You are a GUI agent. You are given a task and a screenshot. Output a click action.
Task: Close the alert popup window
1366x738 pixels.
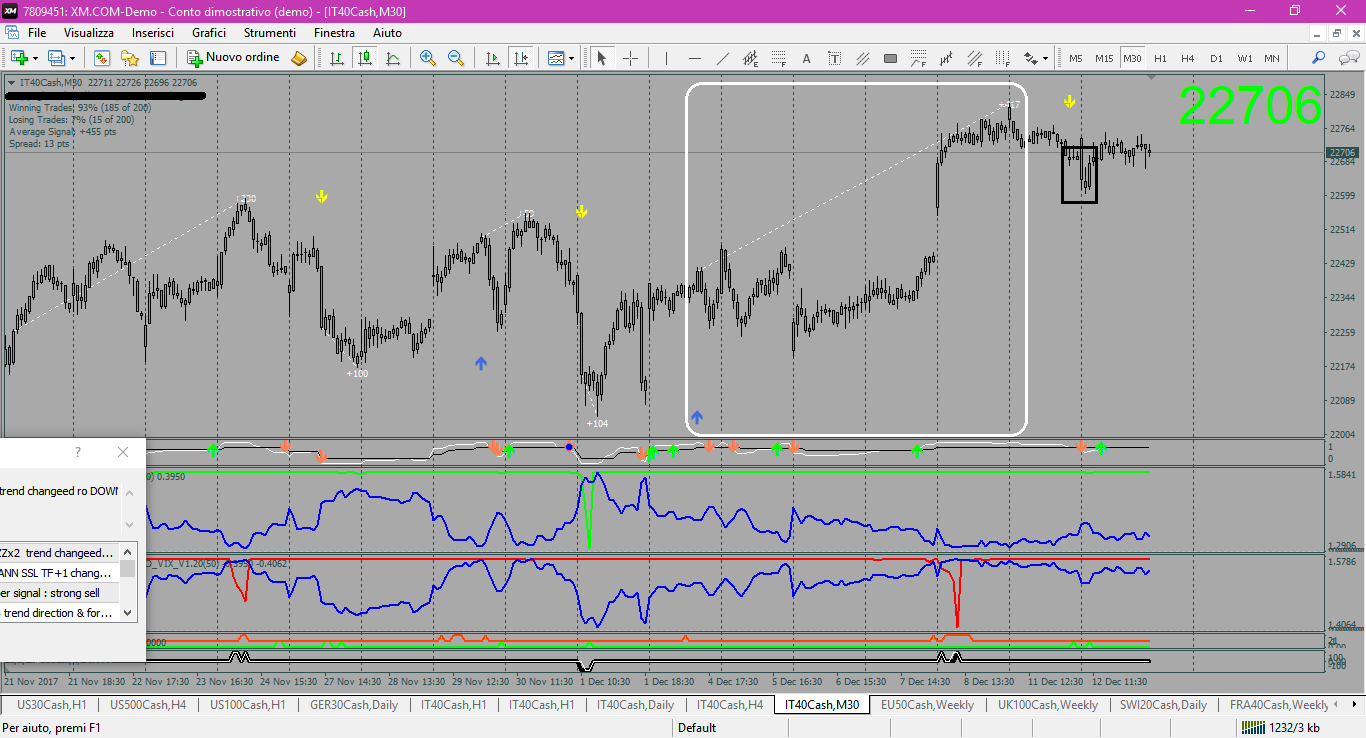[123, 452]
